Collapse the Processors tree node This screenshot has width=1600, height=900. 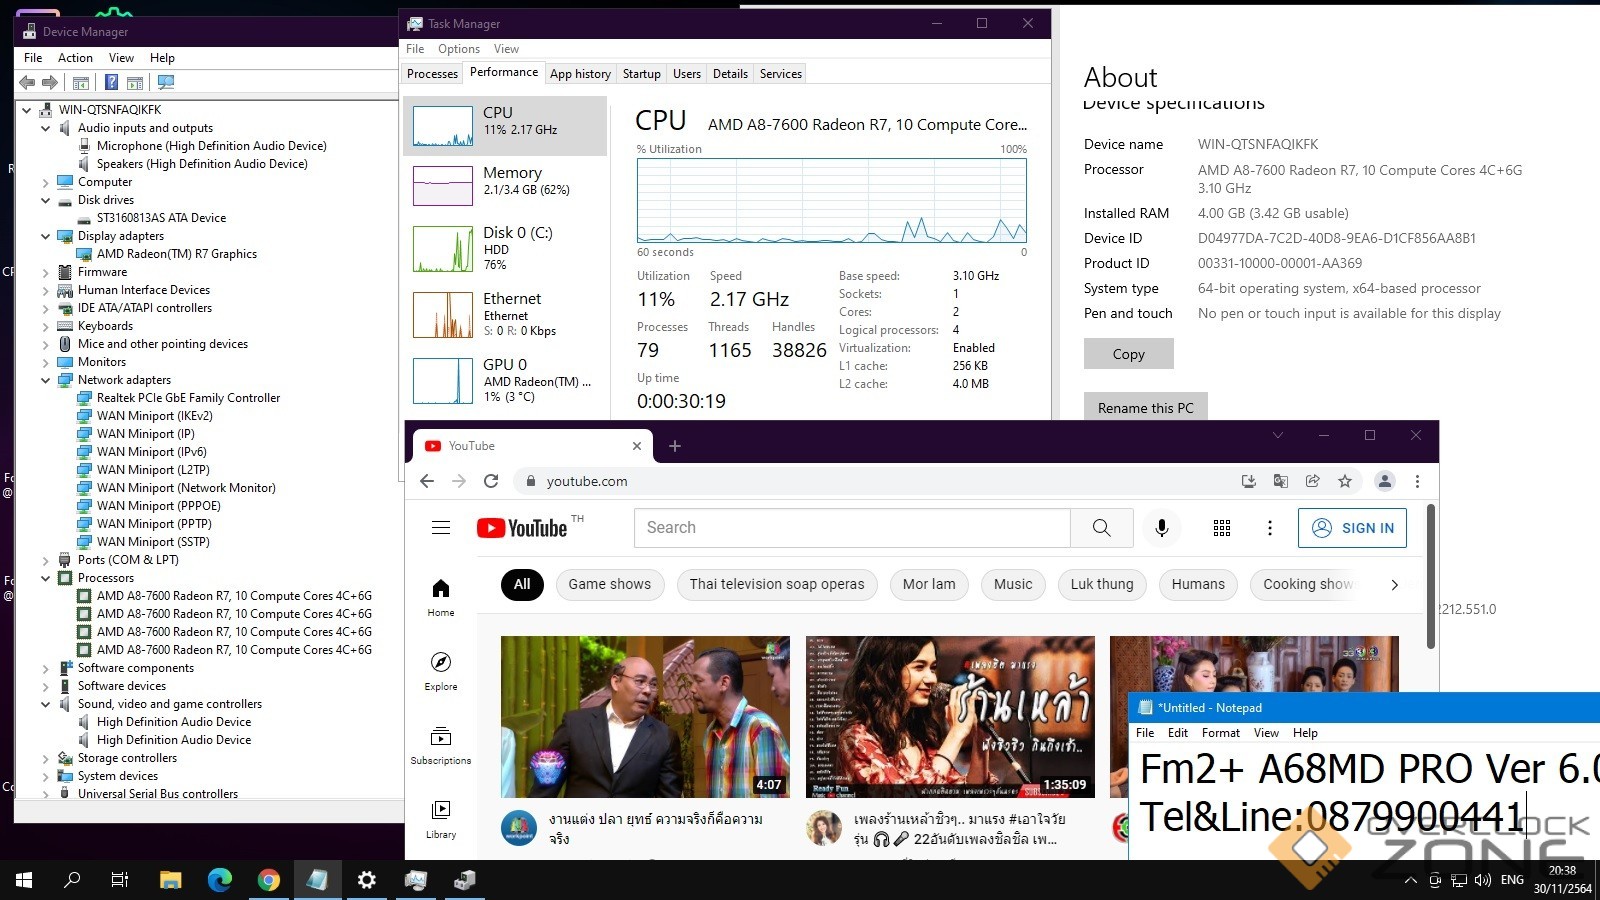click(x=45, y=578)
